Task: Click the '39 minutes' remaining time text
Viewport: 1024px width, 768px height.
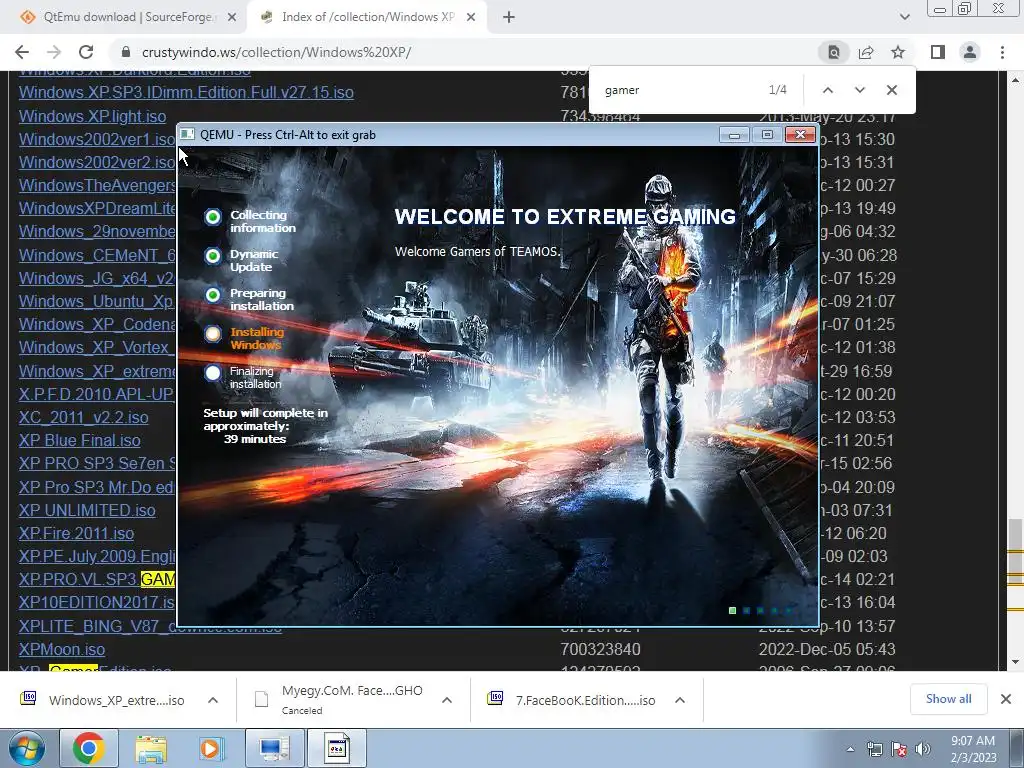Action: point(255,440)
